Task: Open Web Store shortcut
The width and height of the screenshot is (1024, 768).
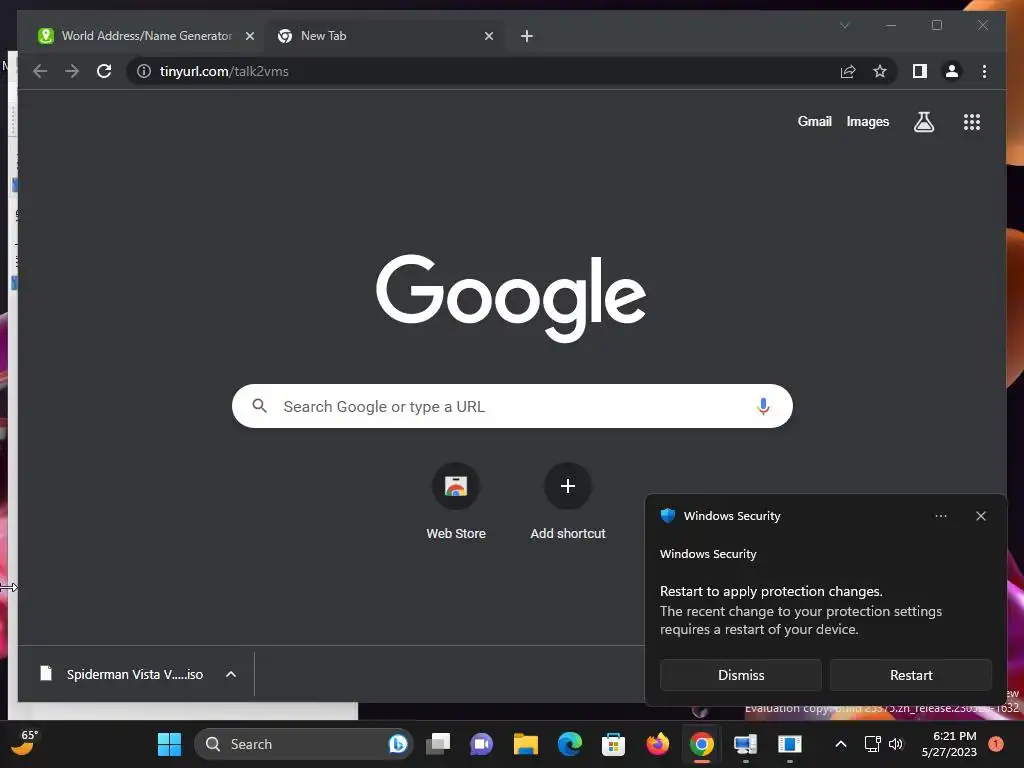Action: tap(456, 501)
